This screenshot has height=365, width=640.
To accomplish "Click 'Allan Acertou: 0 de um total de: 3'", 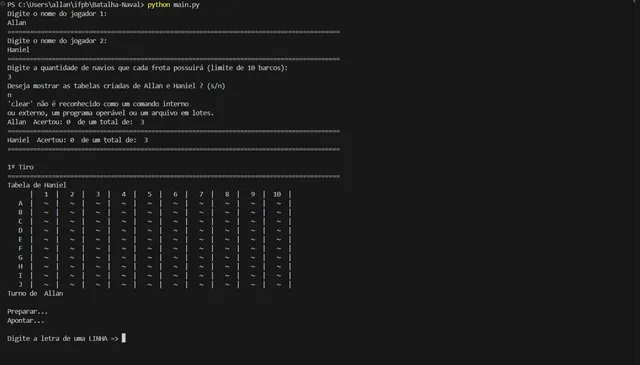I will click(76, 122).
